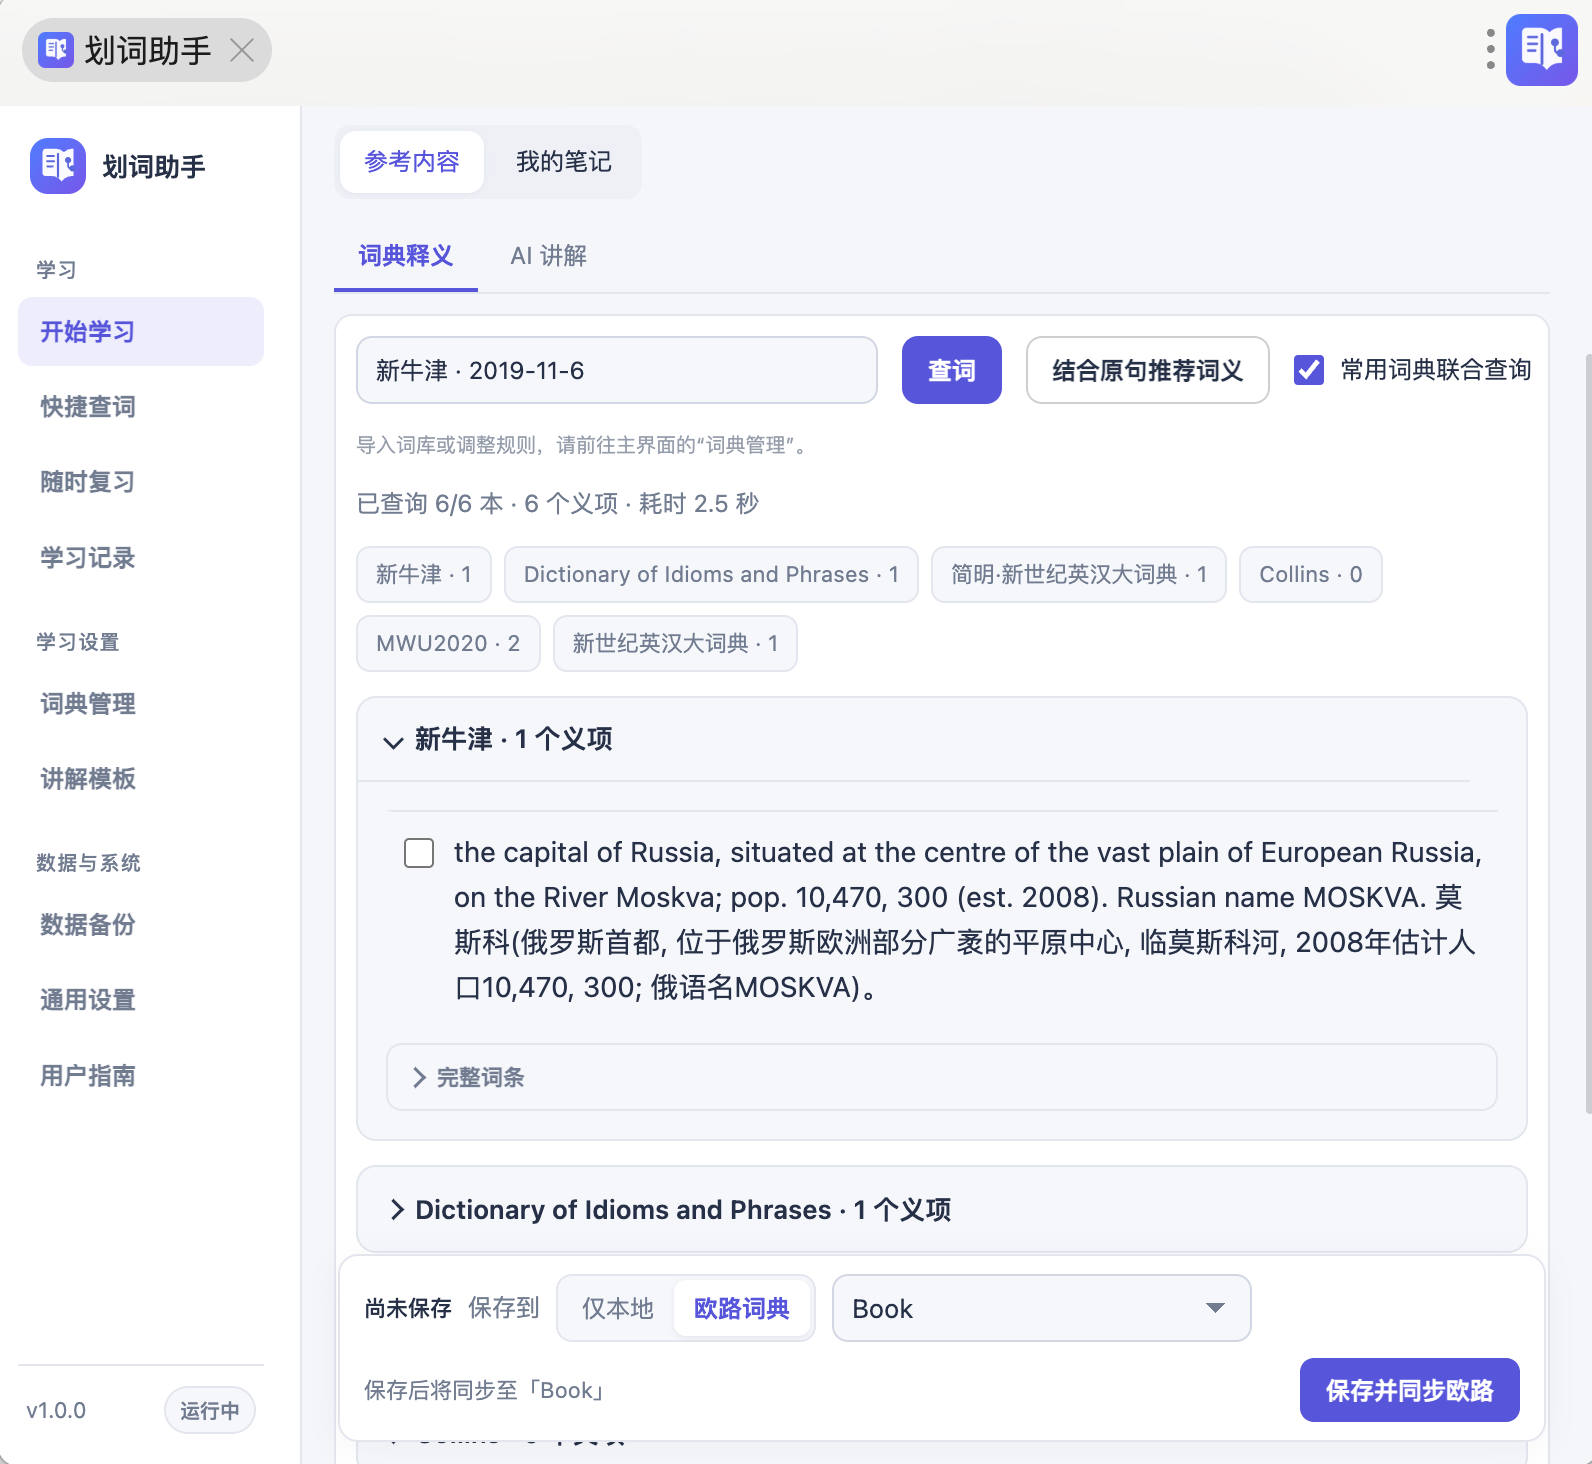Click the v1.0.0 version text
Viewport: 1592px width, 1464px height.
point(56,1410)
